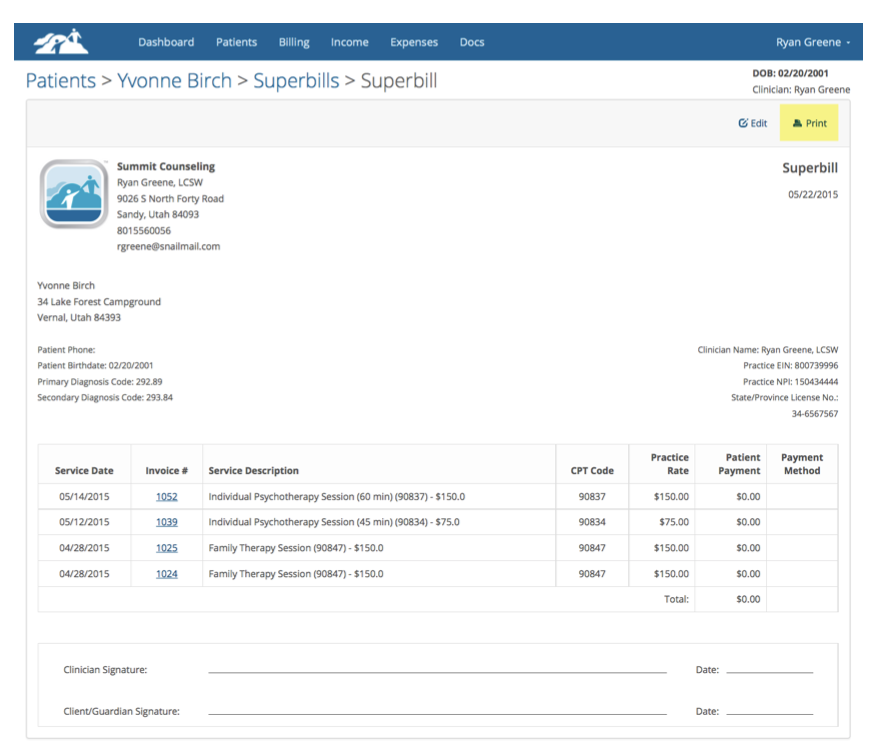Open the Ryan Greene account dropdown
888x754 pixels.
(812, 42)
